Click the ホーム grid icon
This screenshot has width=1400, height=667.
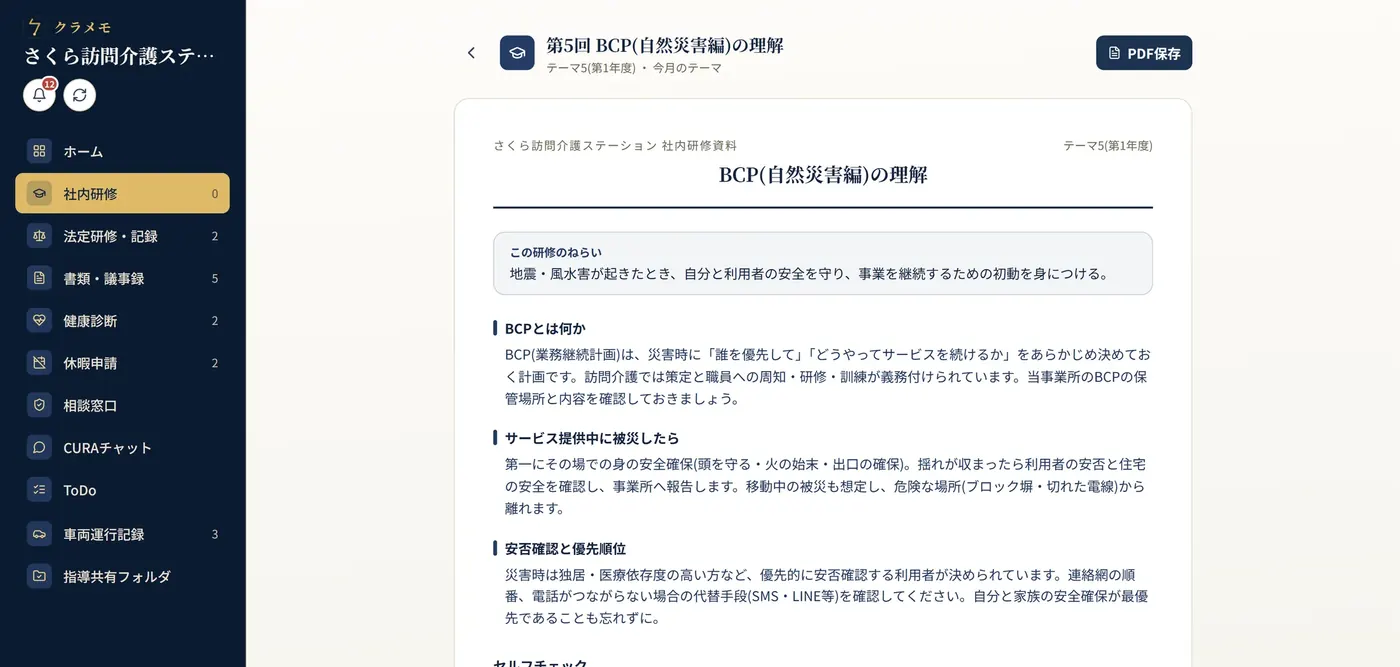point(39,151)
